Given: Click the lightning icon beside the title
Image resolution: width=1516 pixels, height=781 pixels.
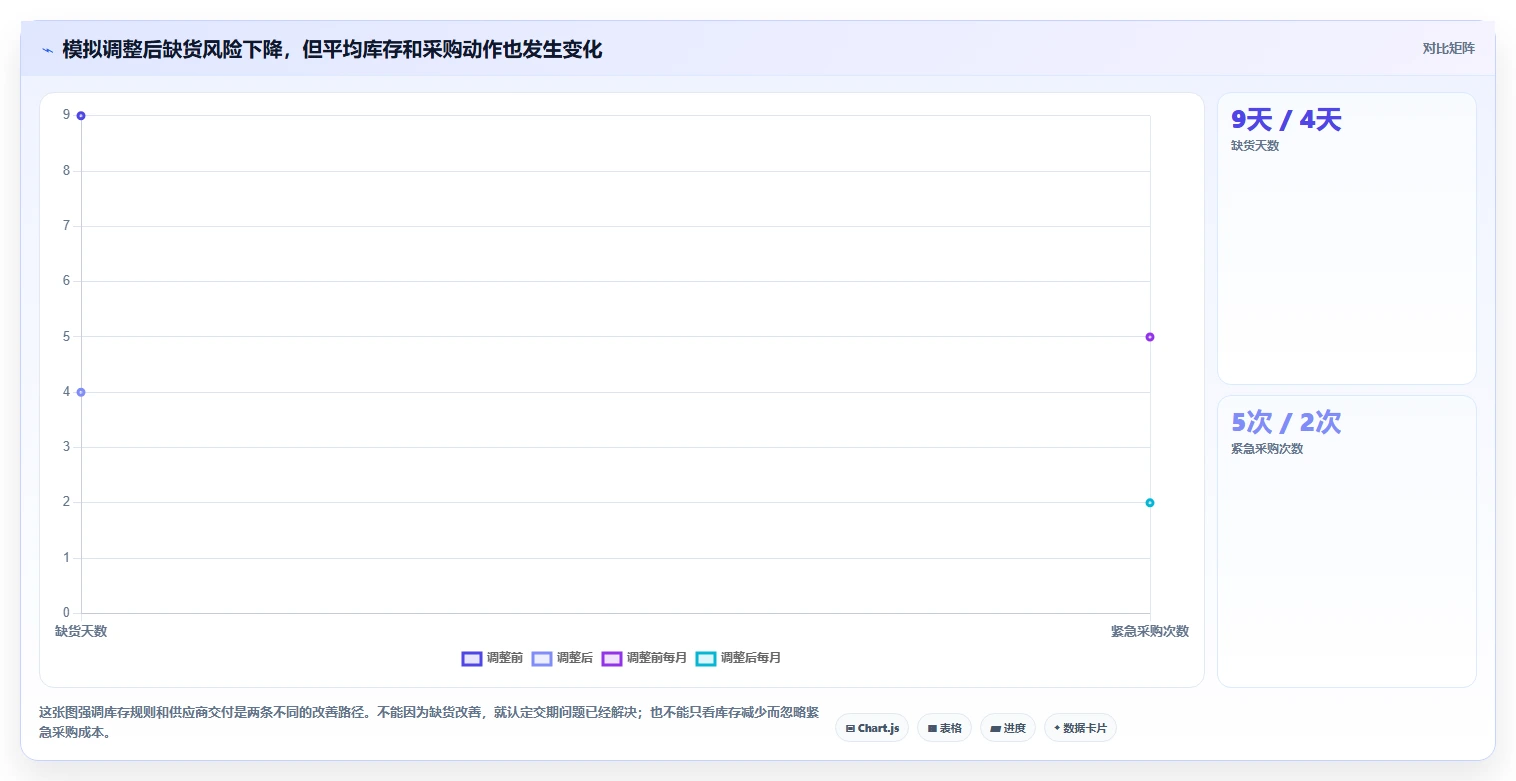Looking at the screenshot, I should 47,49.
